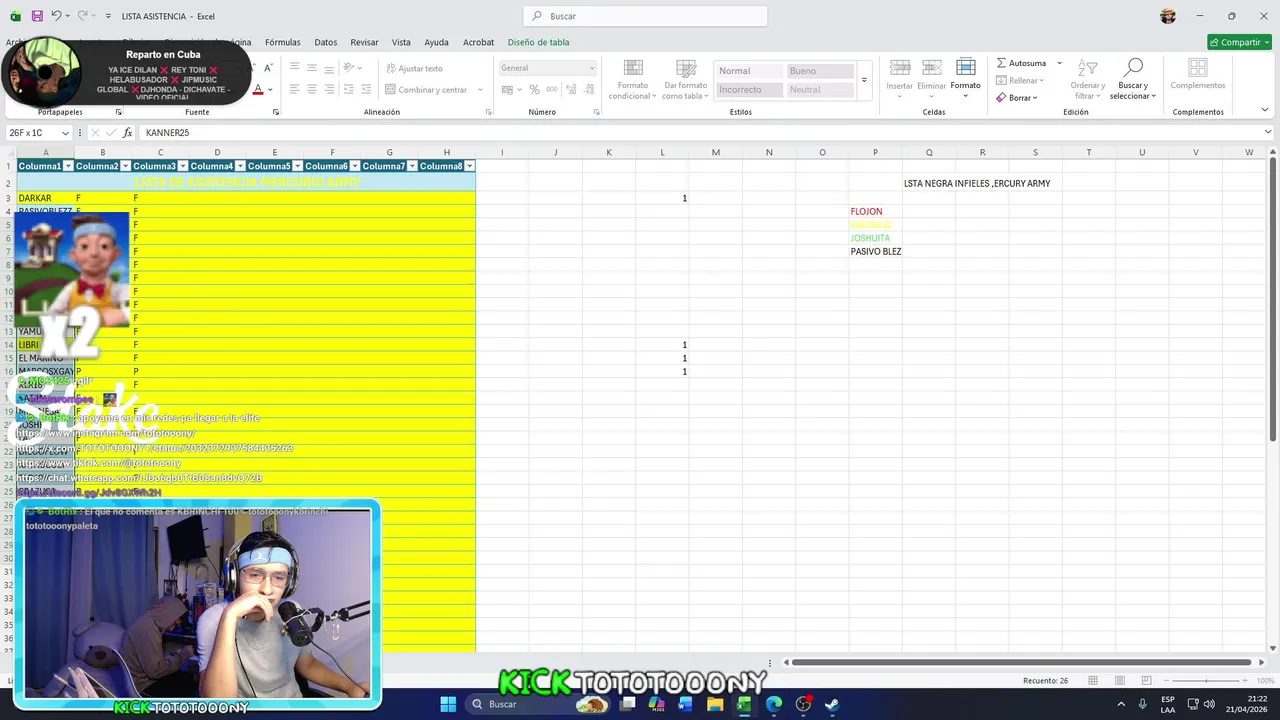This screenshot has width=1280, height=720.
Task: Align text left in Alineación group
Action: 294,90
